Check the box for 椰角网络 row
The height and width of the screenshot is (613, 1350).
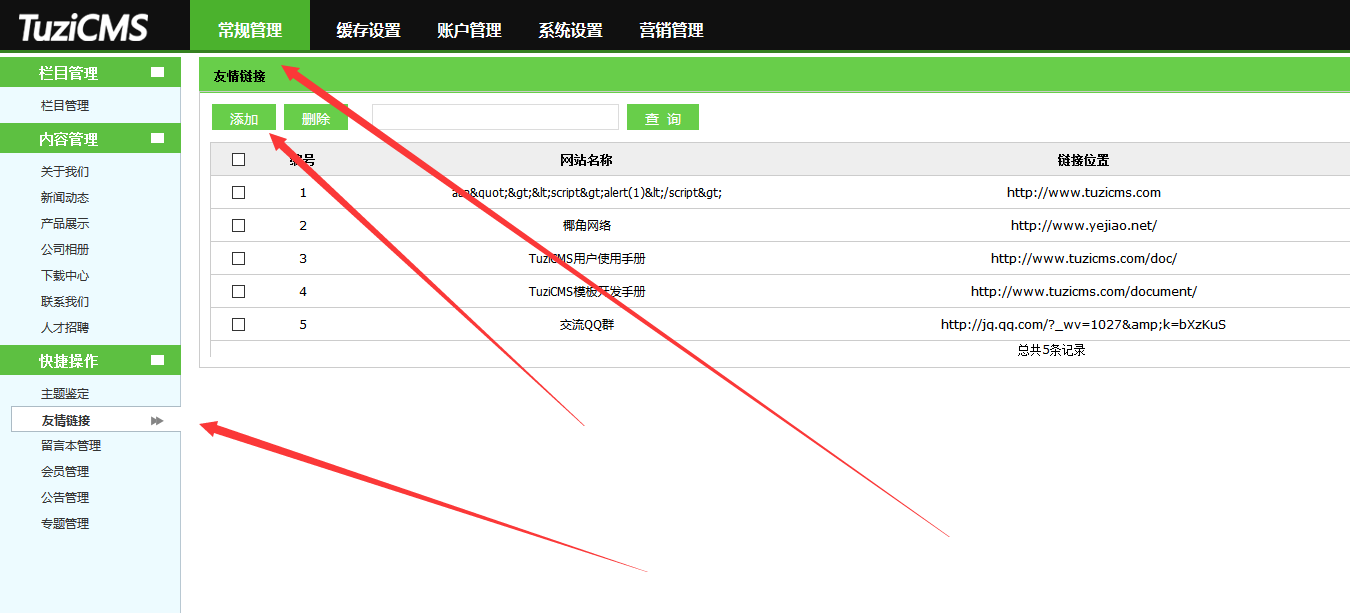tap(238, 225)
